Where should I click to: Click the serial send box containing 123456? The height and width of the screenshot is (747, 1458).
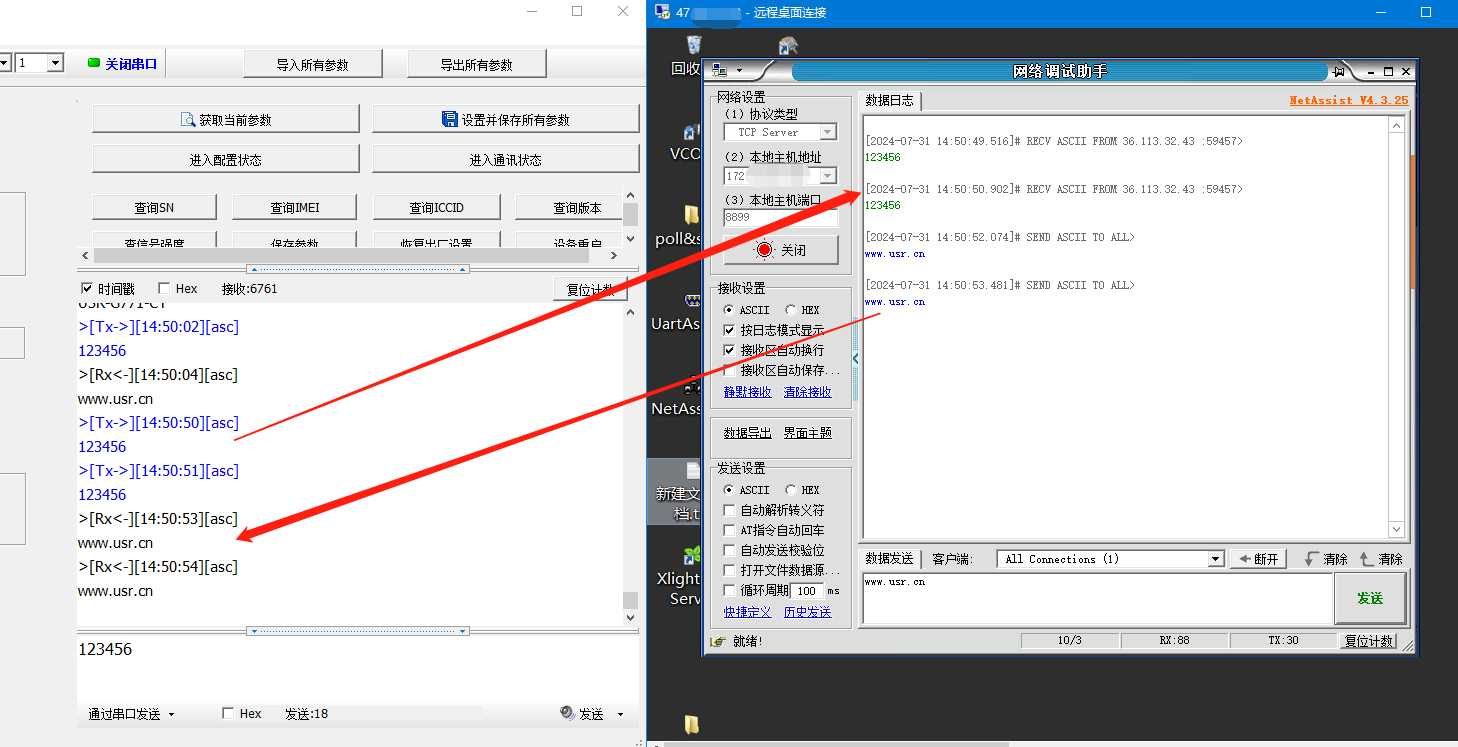358,666
